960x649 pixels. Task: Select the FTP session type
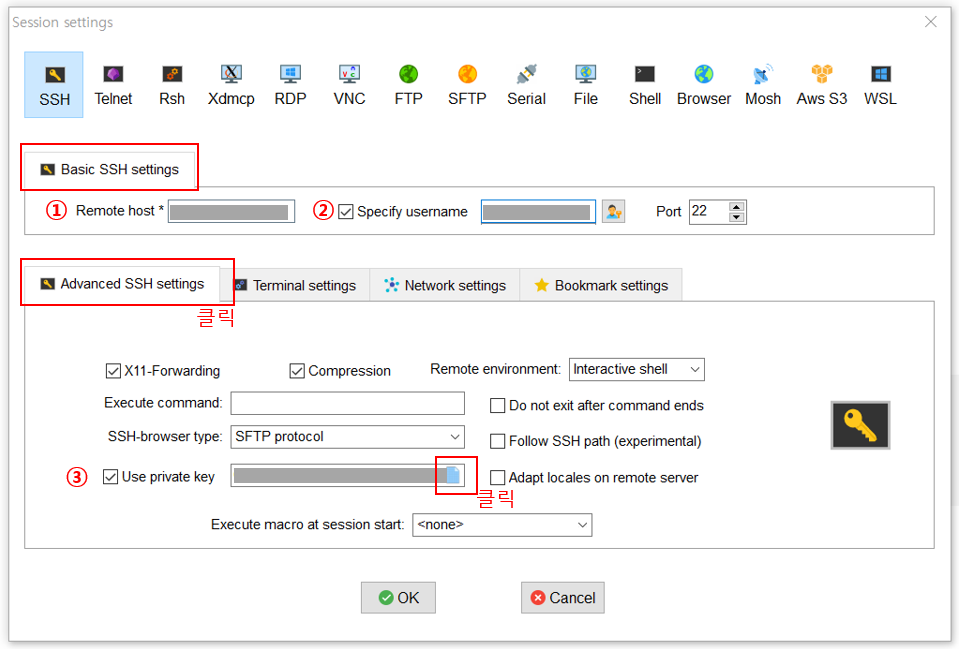click(x=408, y=84)
